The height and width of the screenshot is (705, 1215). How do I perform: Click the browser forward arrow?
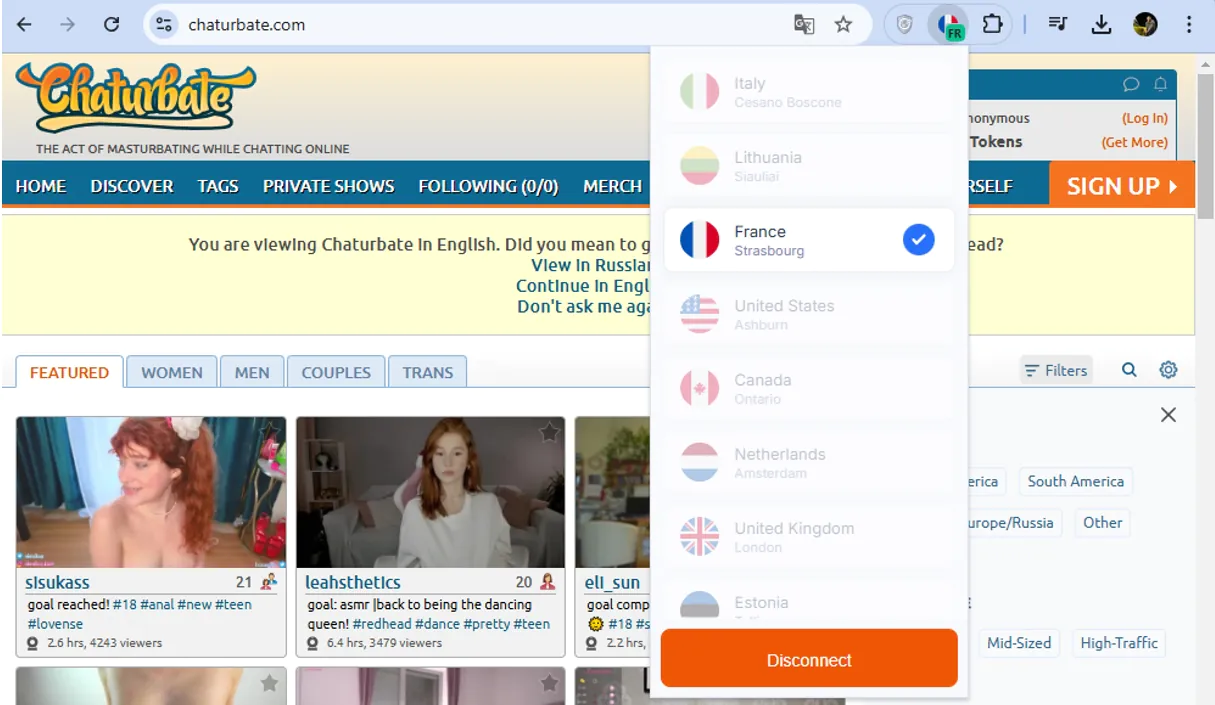tap(67, 25)
